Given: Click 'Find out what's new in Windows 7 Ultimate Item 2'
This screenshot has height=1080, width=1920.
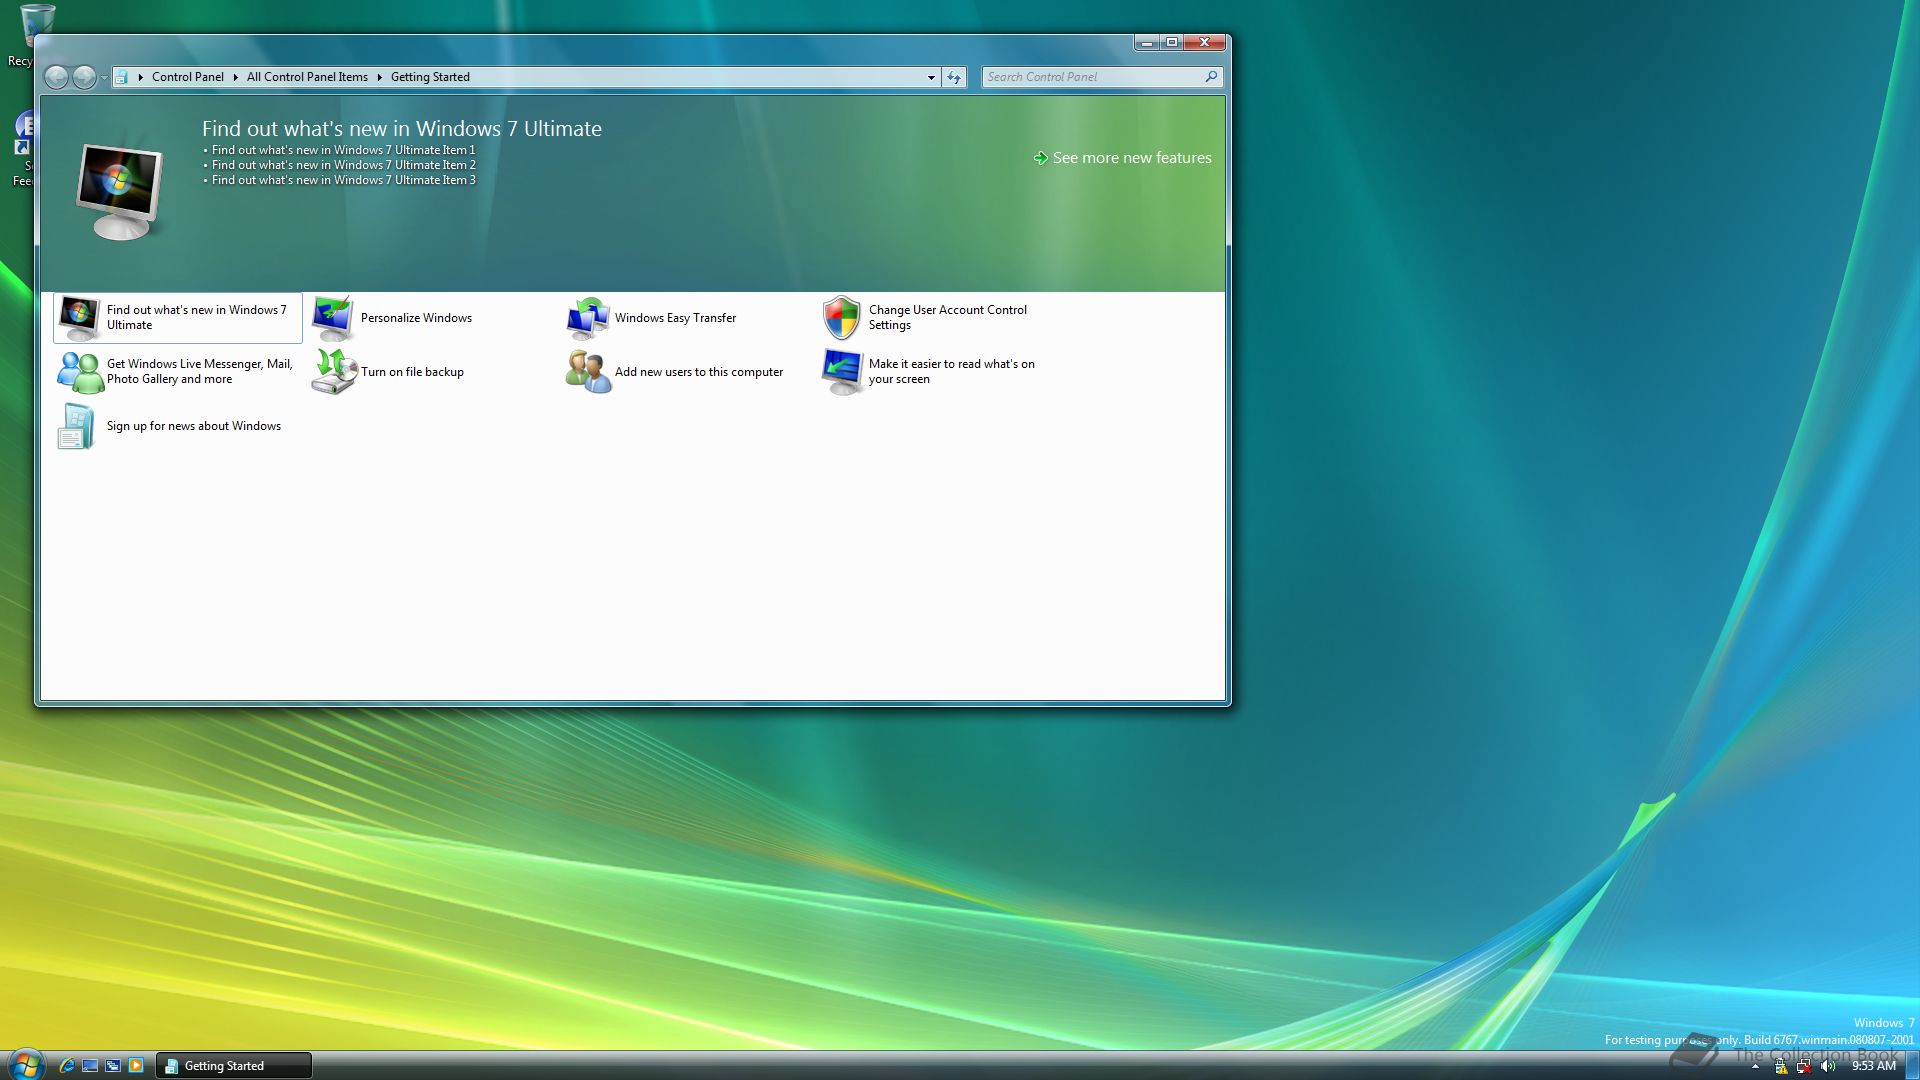Looking at the screenshot, I should click(343, 165).
